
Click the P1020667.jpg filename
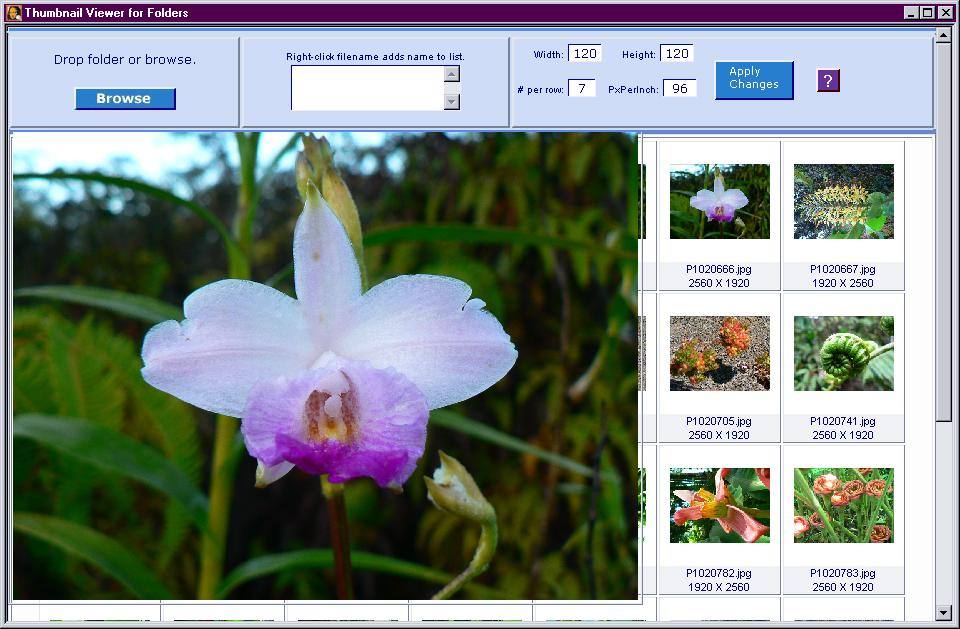tap(842, 269)
